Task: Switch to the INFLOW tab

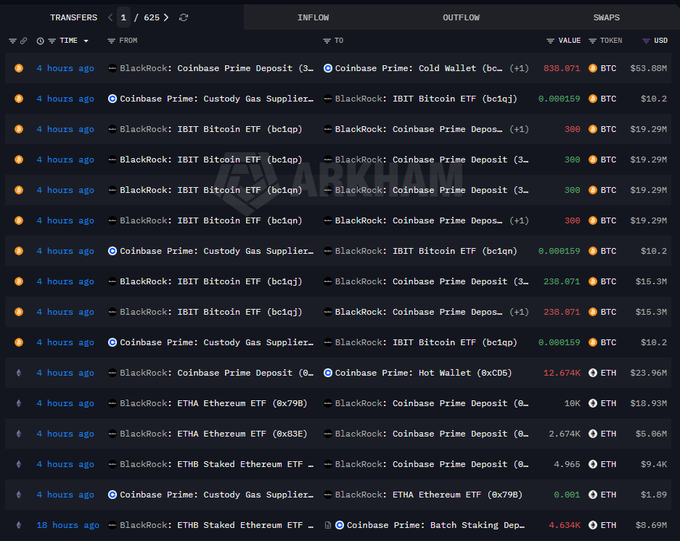Action: pyautogui.click(x=313, y=17)
